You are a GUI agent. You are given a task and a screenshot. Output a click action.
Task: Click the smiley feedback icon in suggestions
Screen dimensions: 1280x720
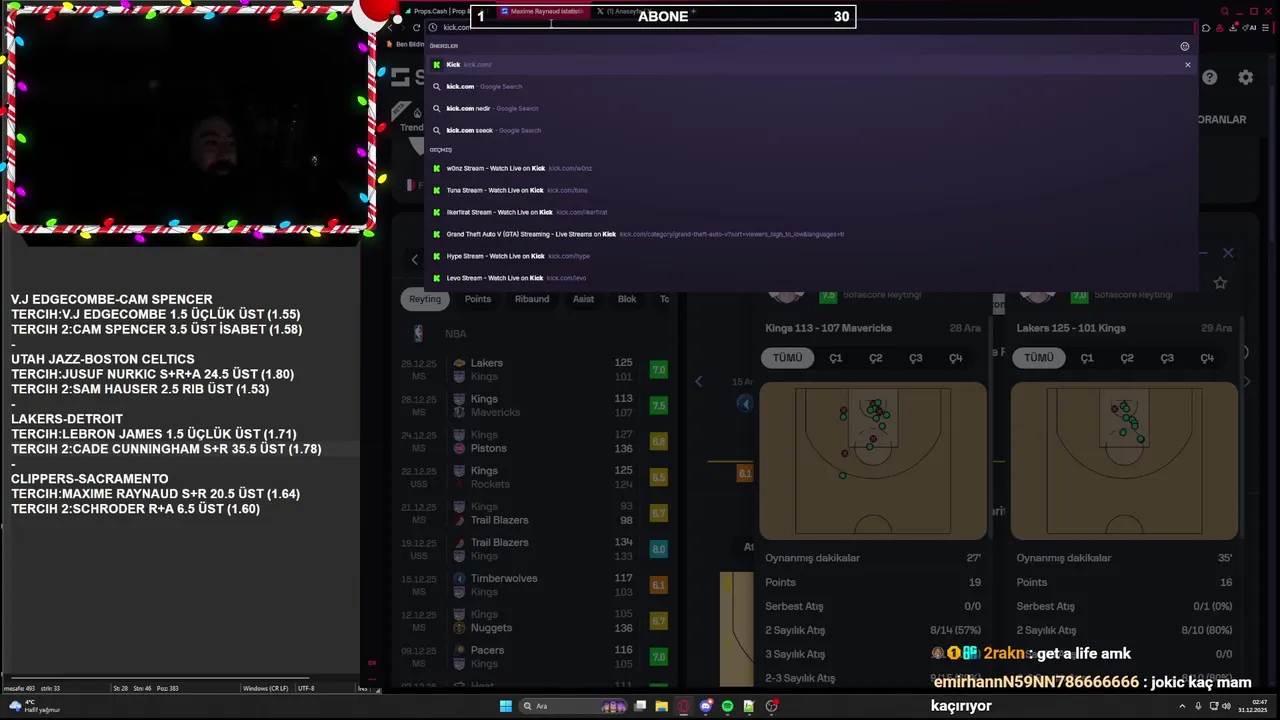[x=1185, y=46]
